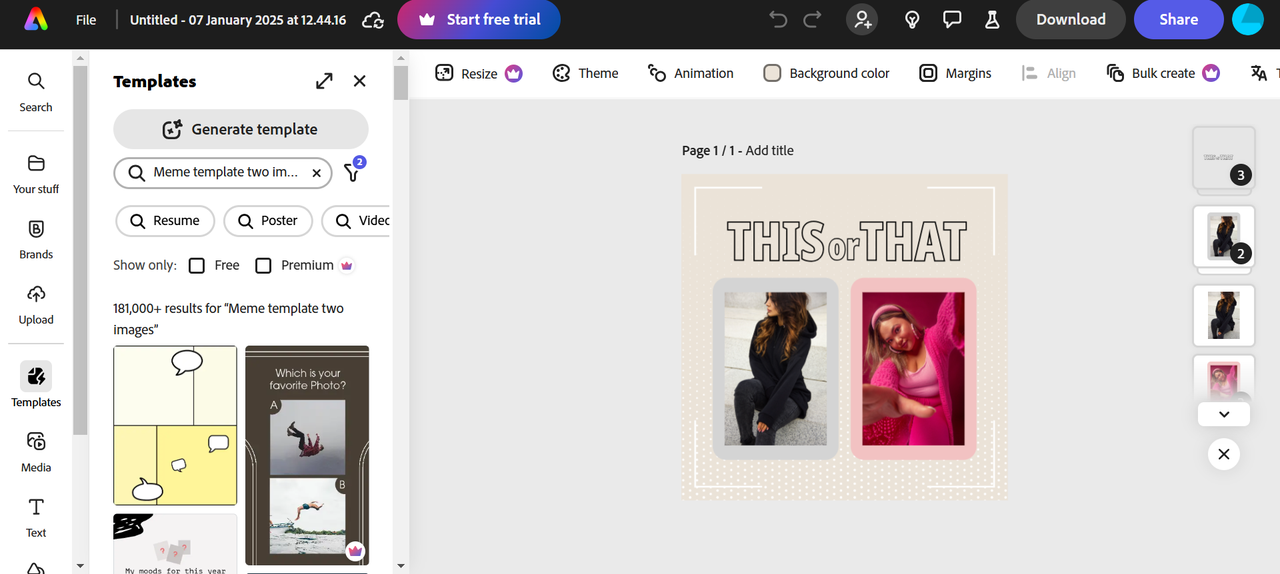Select the third layer thumbnail of woman in black
The width and height of the screenshot is (1280, 574).
pos(1224,315)
